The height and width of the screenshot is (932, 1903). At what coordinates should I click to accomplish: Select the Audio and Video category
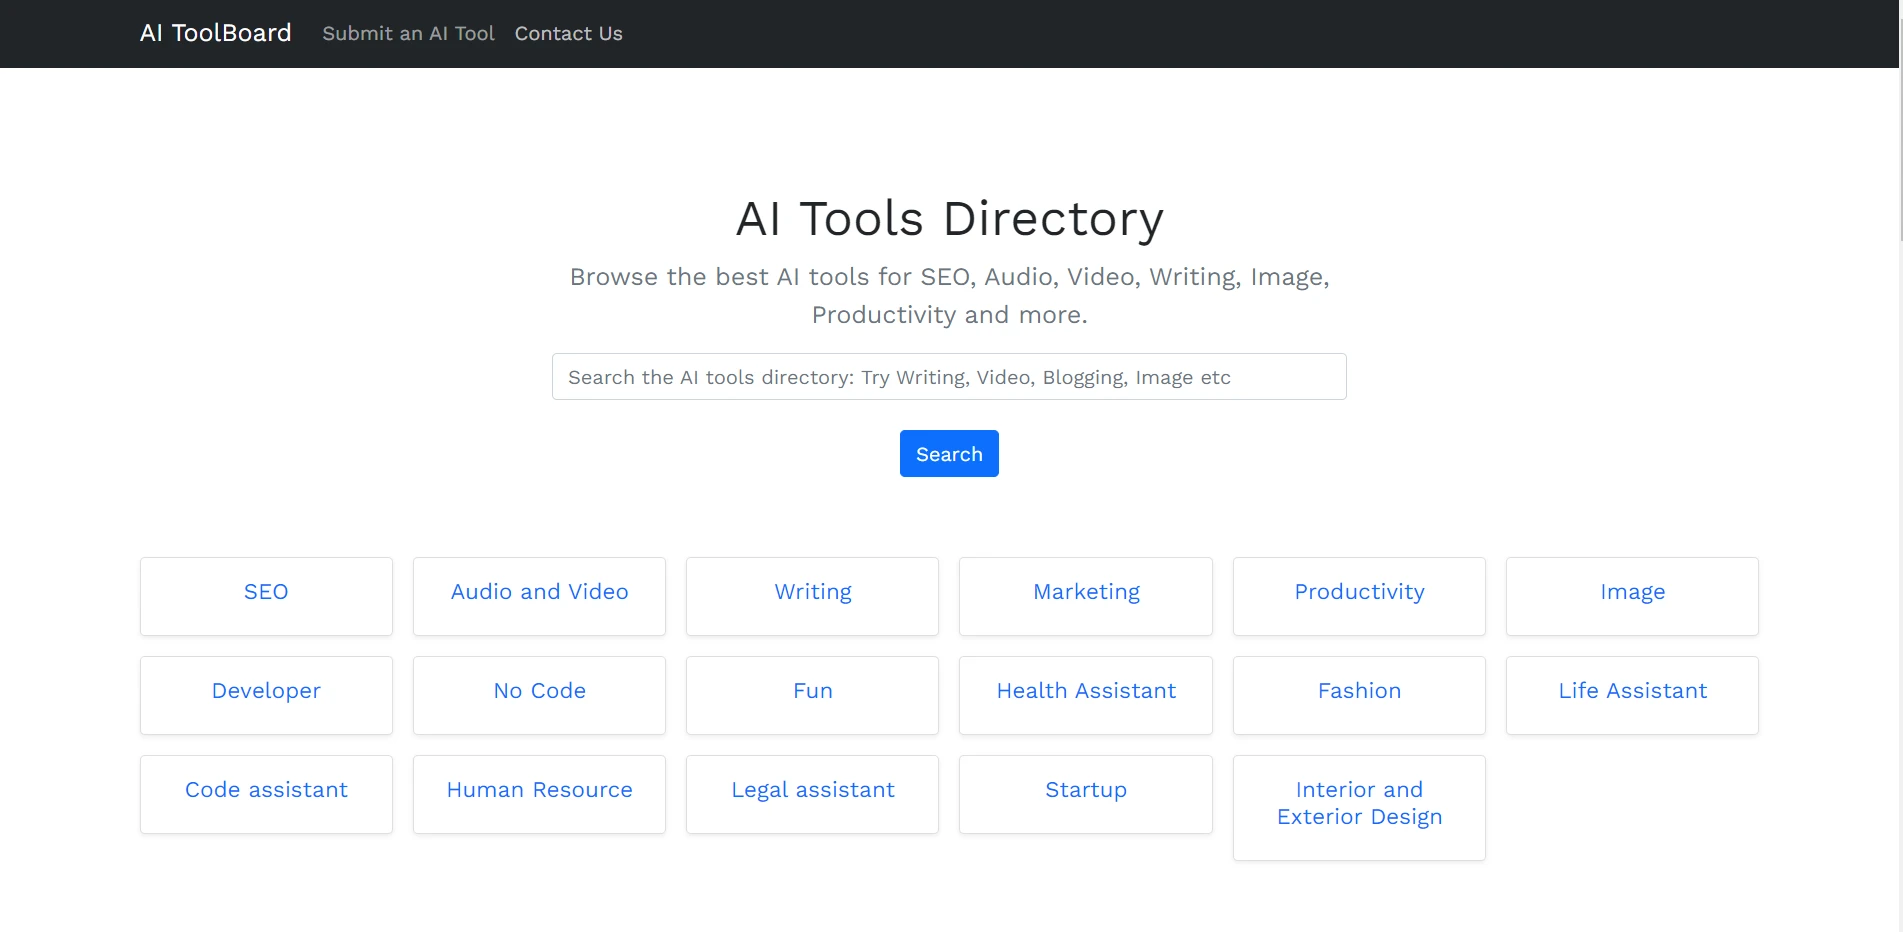pyautogui.click(x=539, y=596)
